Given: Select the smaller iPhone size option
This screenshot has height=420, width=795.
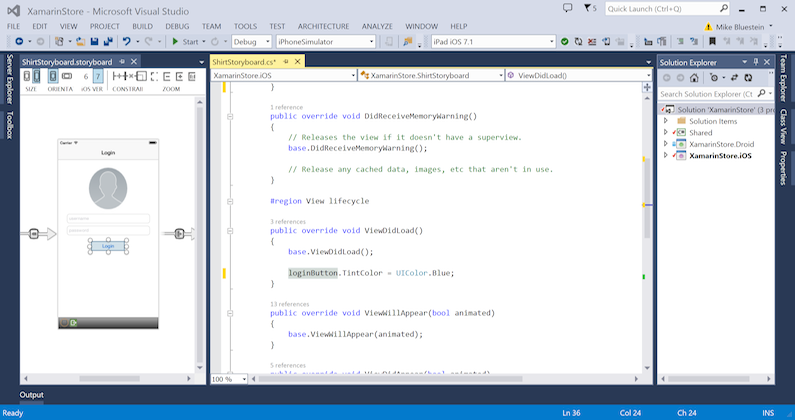Looking at the screenshot, I should tap(27, 76).
